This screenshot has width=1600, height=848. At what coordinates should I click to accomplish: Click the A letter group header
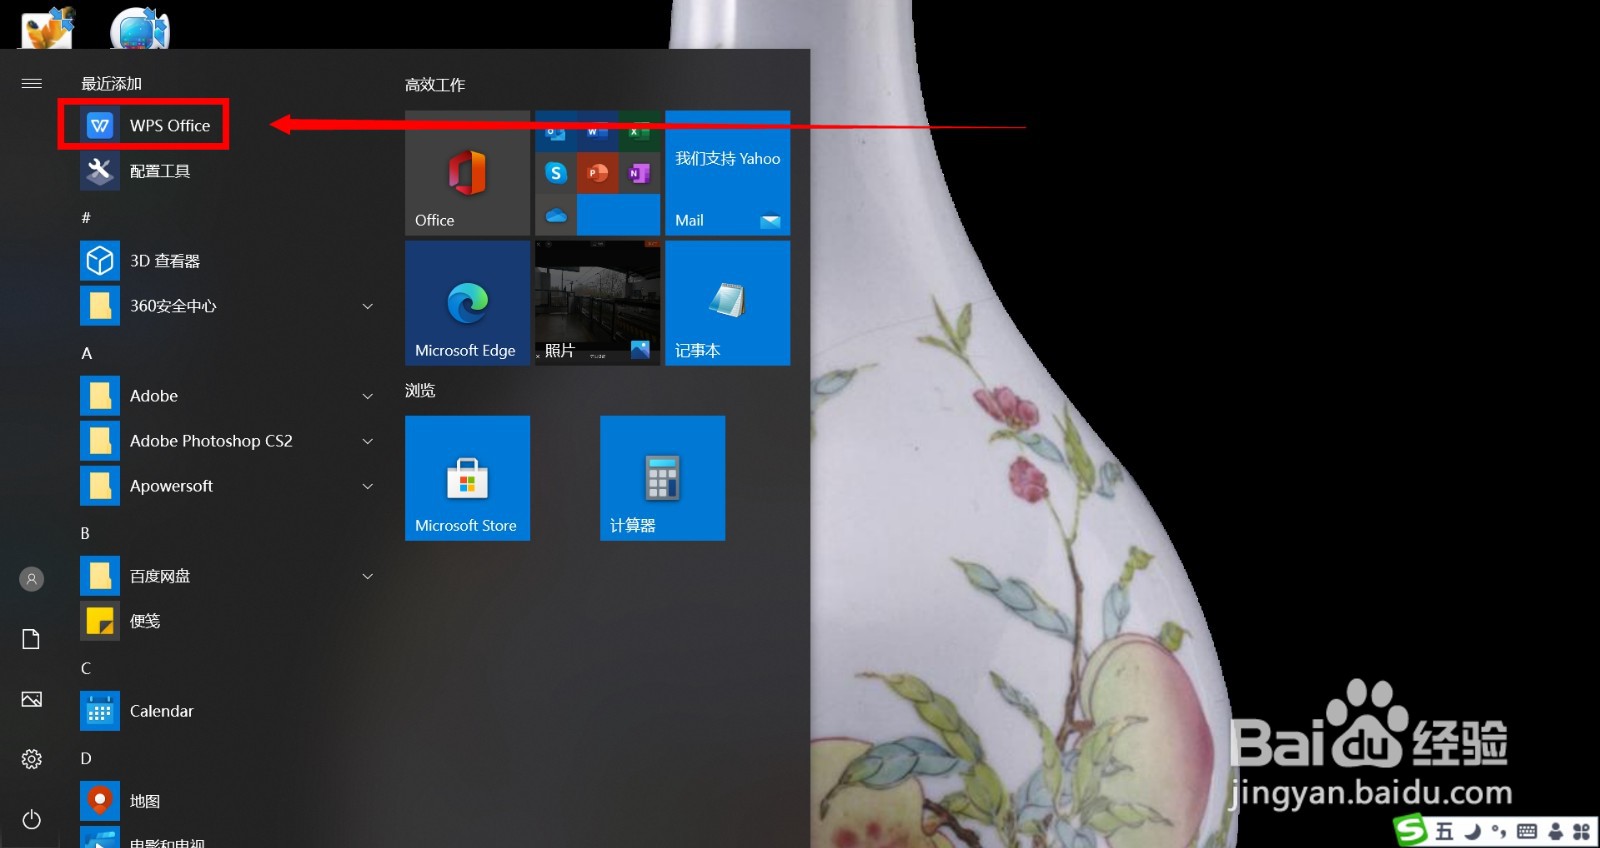[x=87, y=353]
